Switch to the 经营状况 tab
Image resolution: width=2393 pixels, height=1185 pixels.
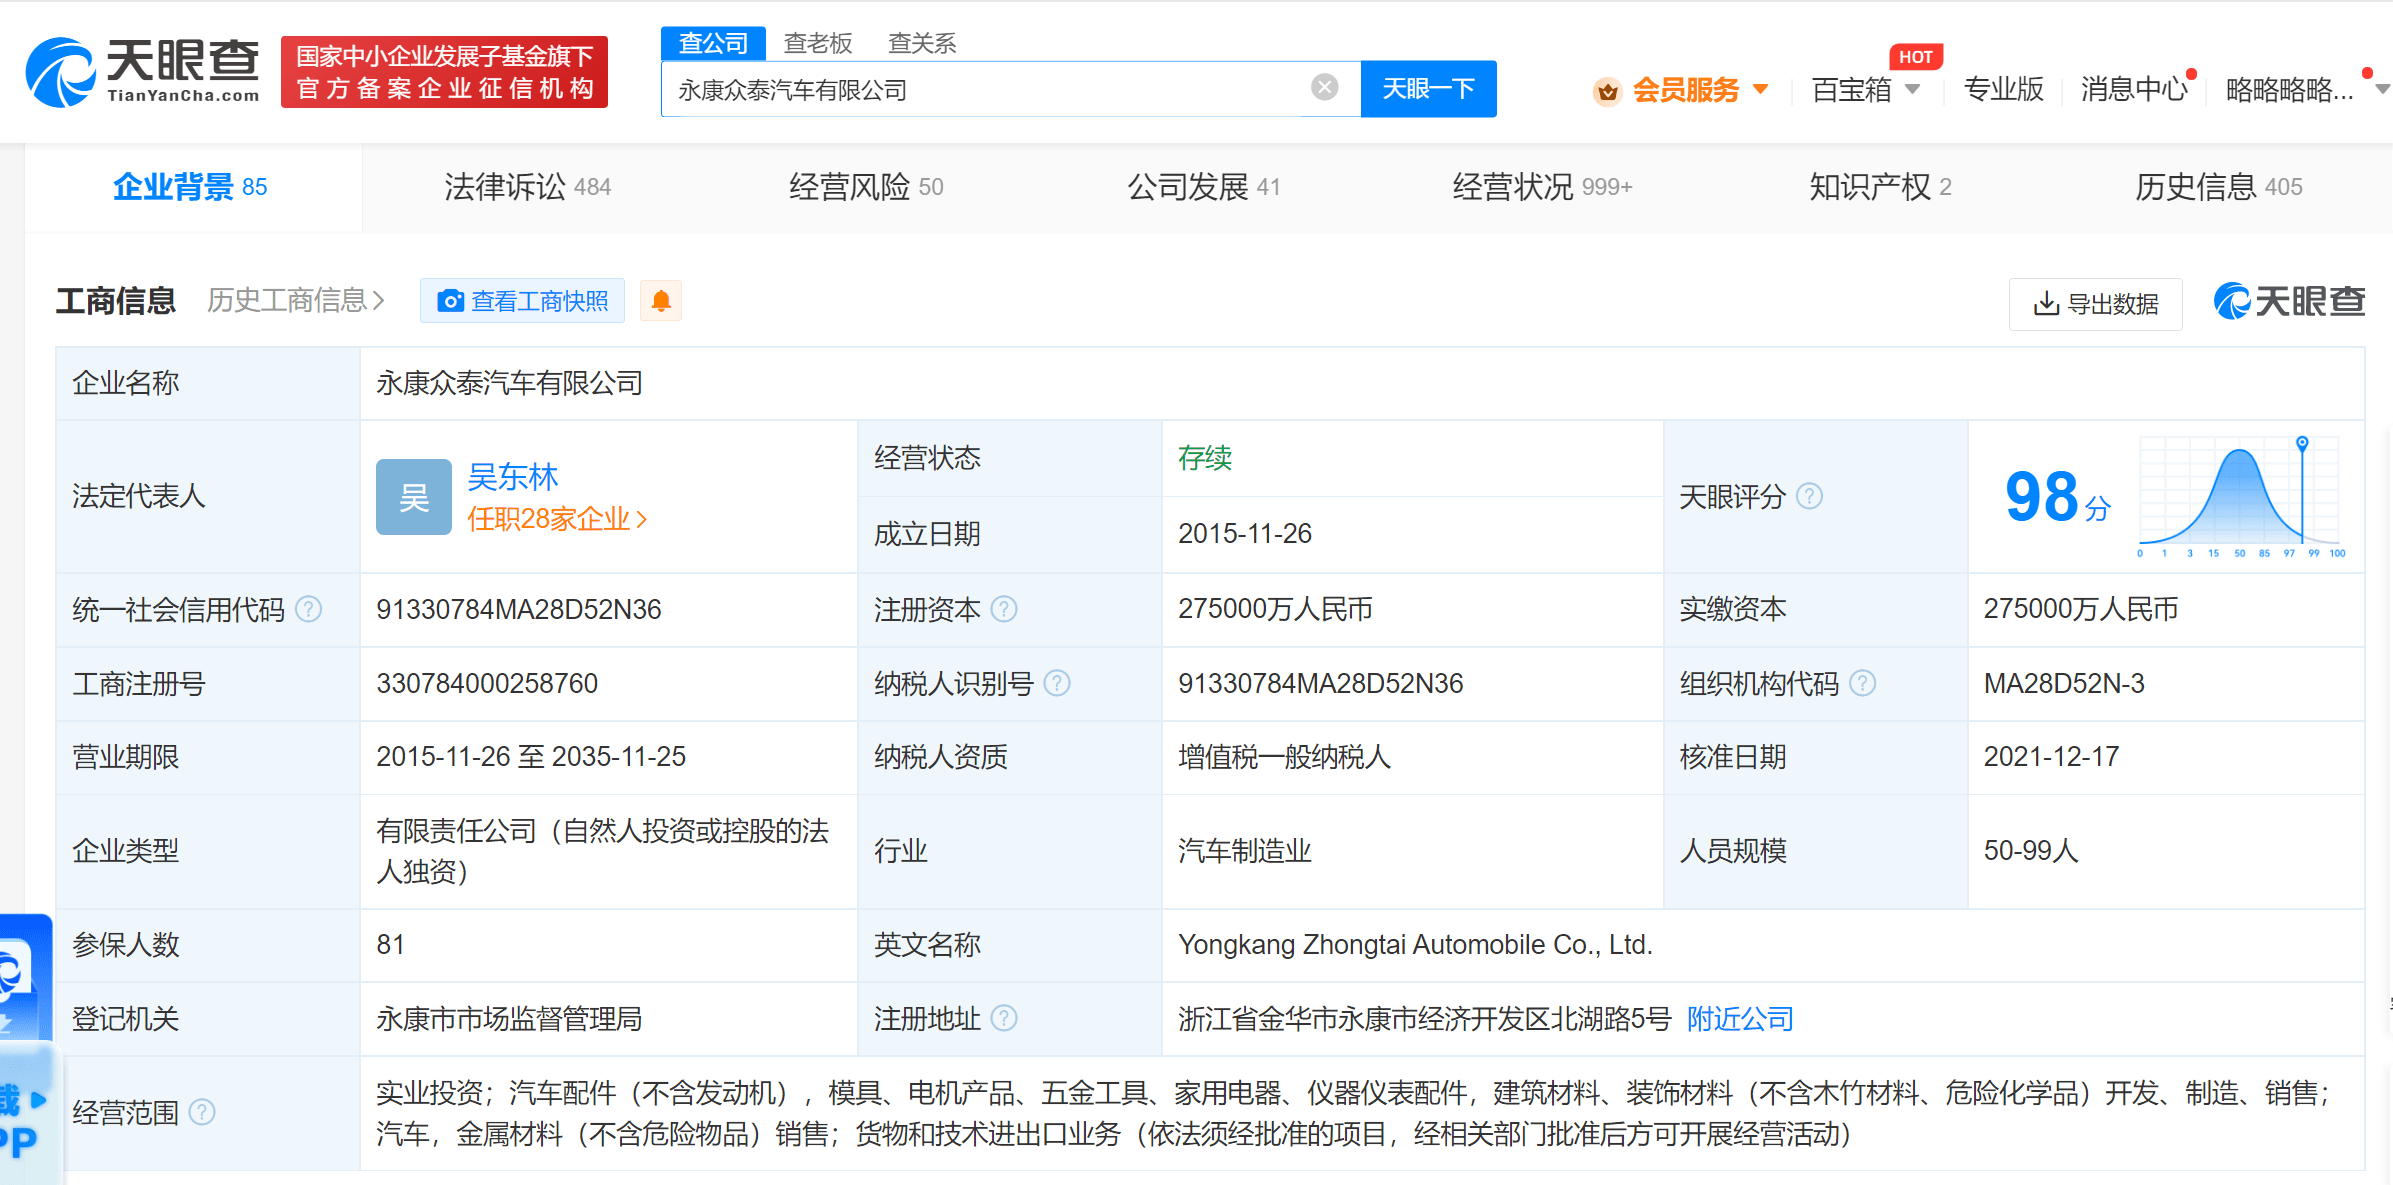[1542, 187]
